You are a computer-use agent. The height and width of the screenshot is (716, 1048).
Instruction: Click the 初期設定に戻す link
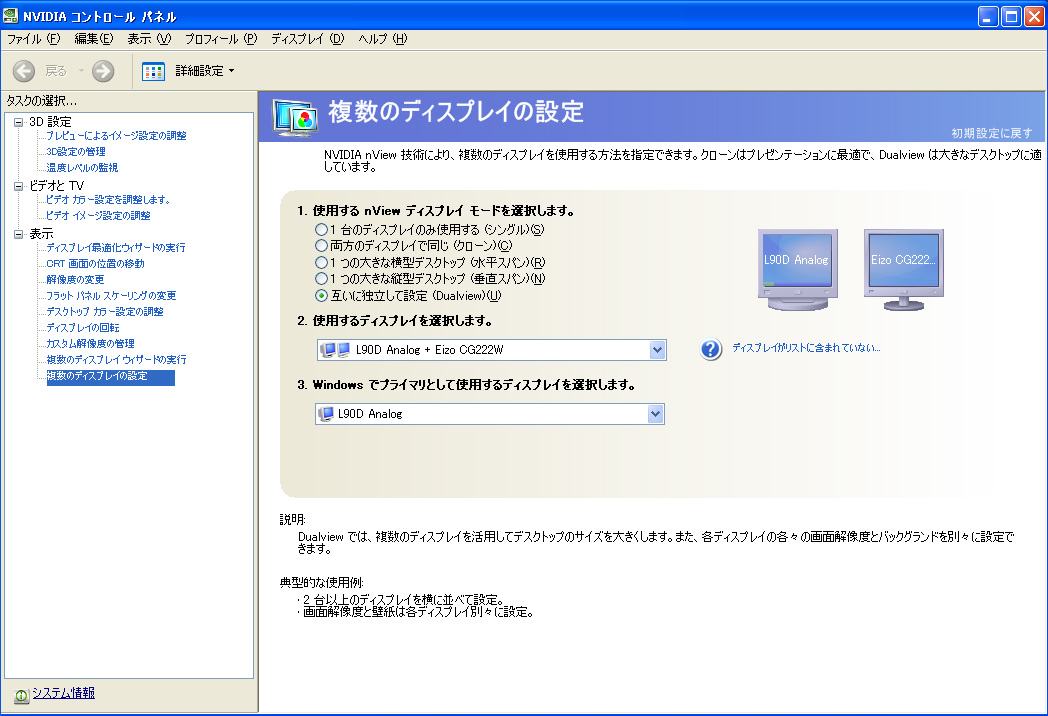(x=991, y=133)
